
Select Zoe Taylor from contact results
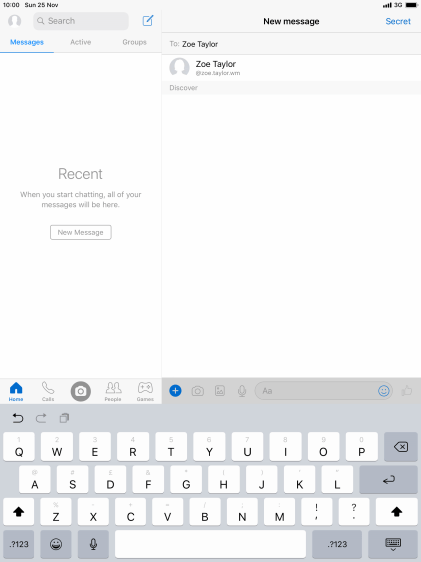point(291,67)
